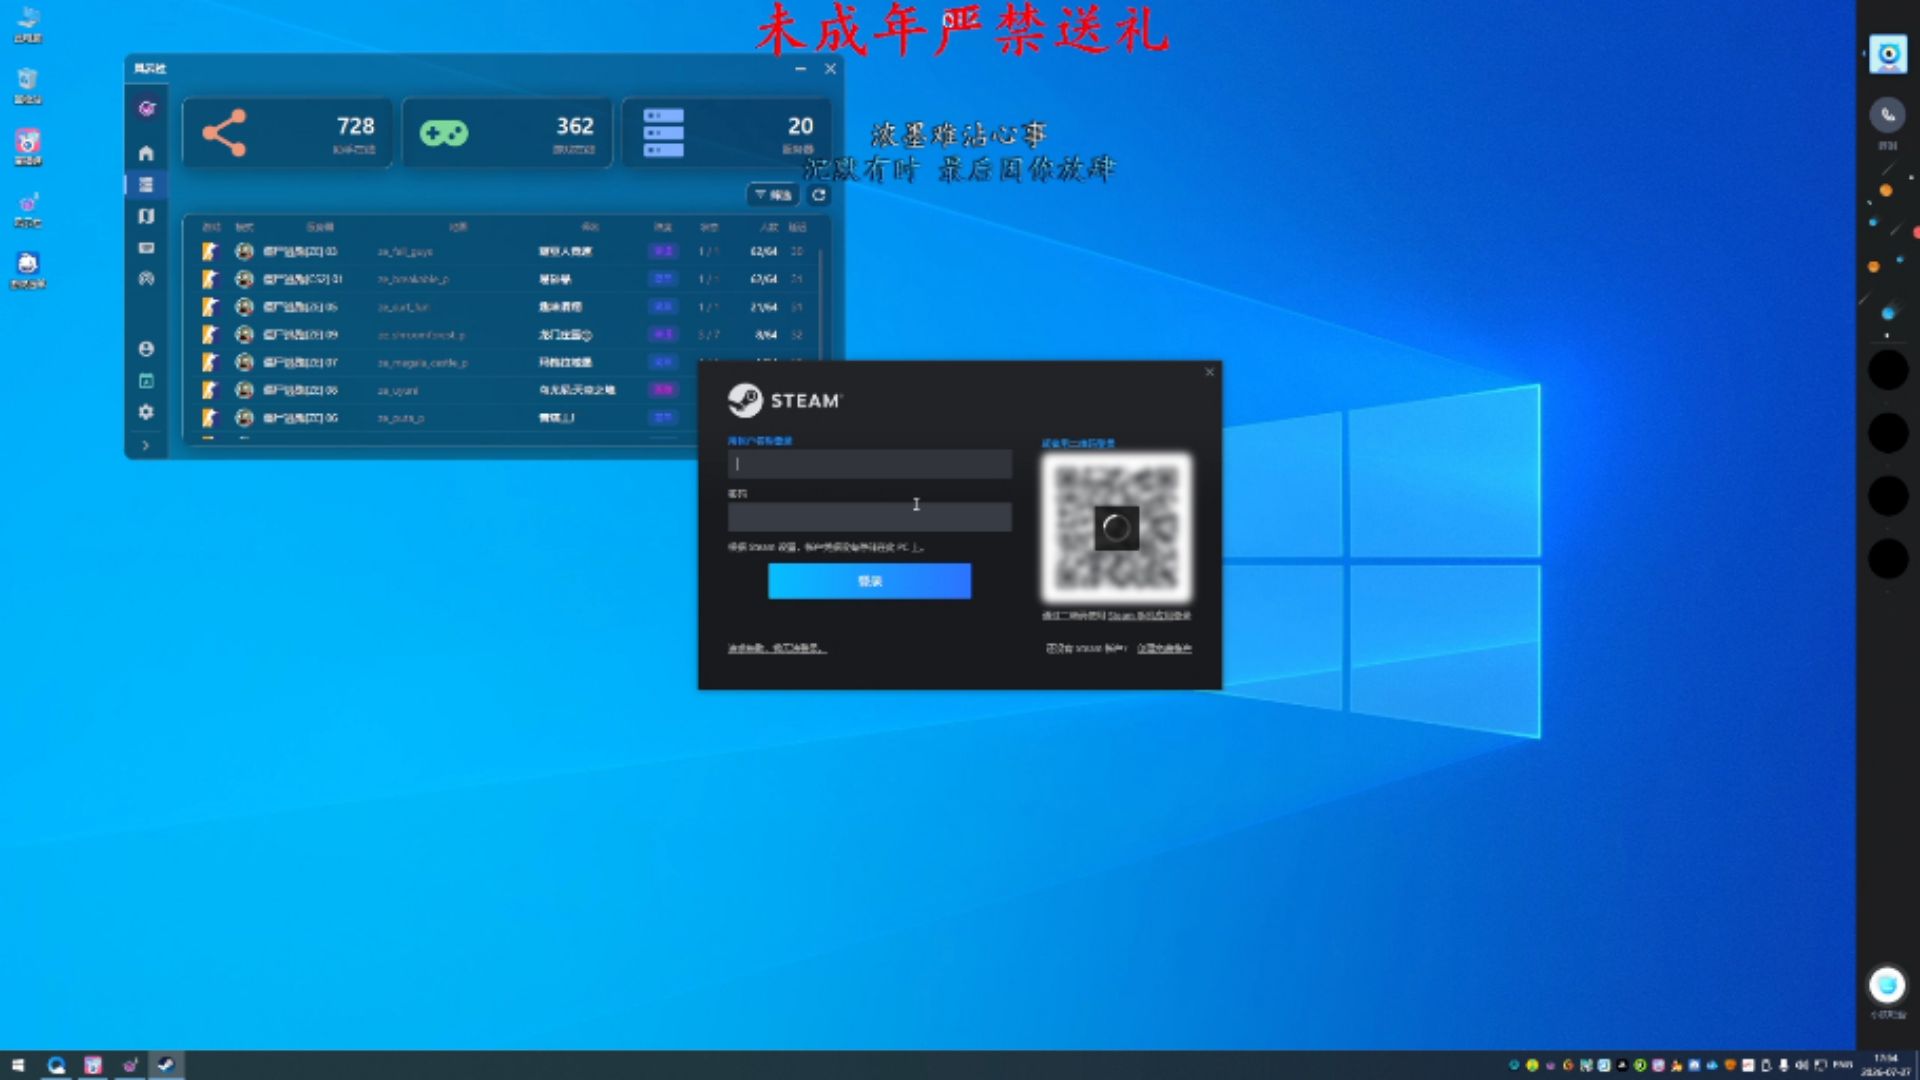Click the Steam icon in the taskbar
1920x1080 pixels.
[166, 1066]
